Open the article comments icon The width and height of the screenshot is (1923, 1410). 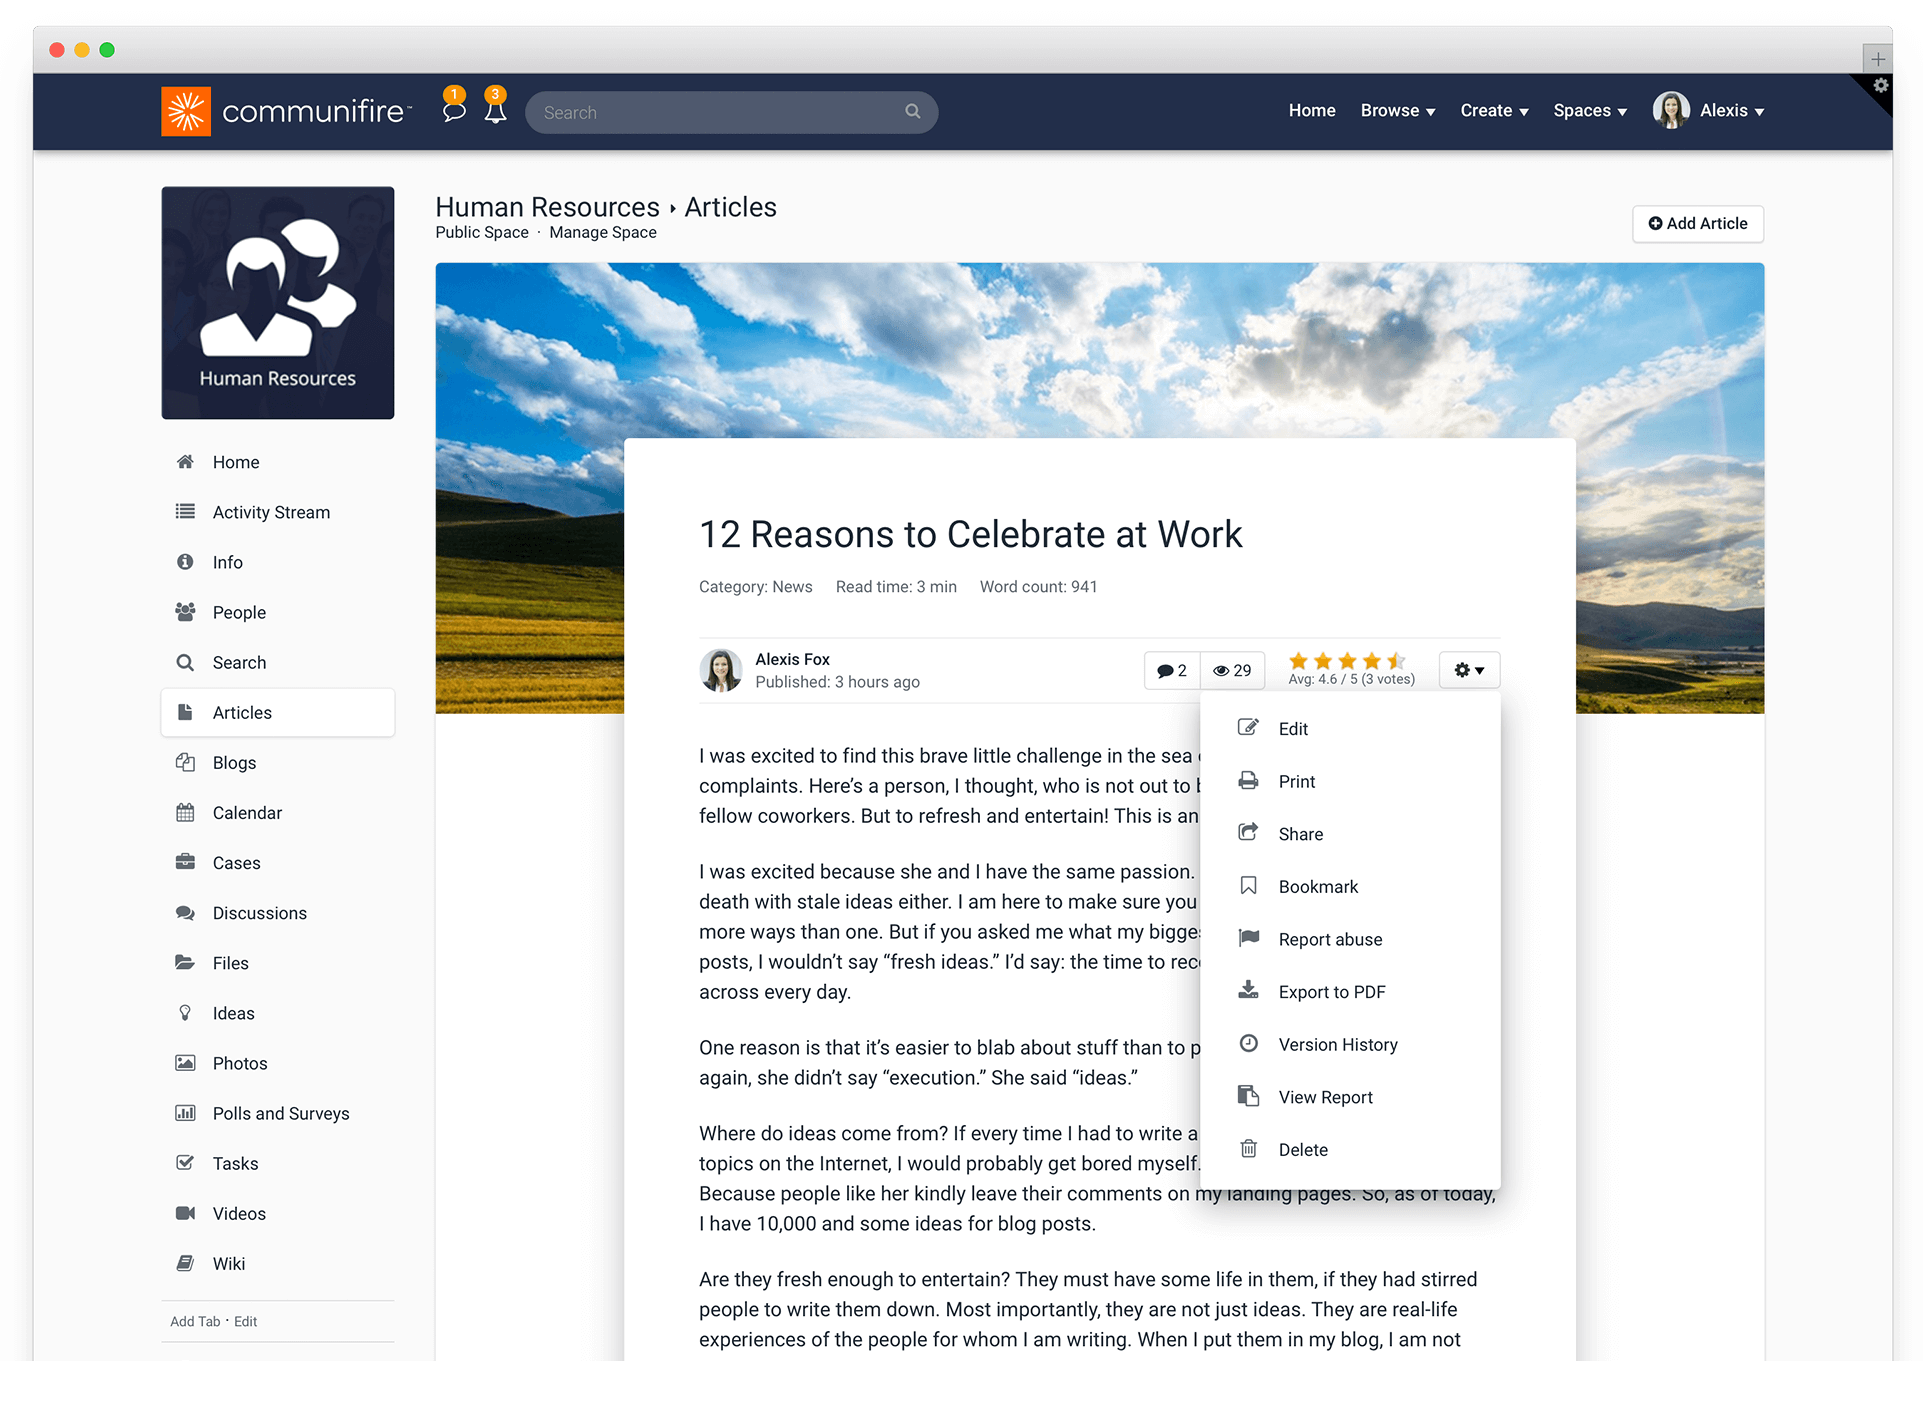(1170, 670)
